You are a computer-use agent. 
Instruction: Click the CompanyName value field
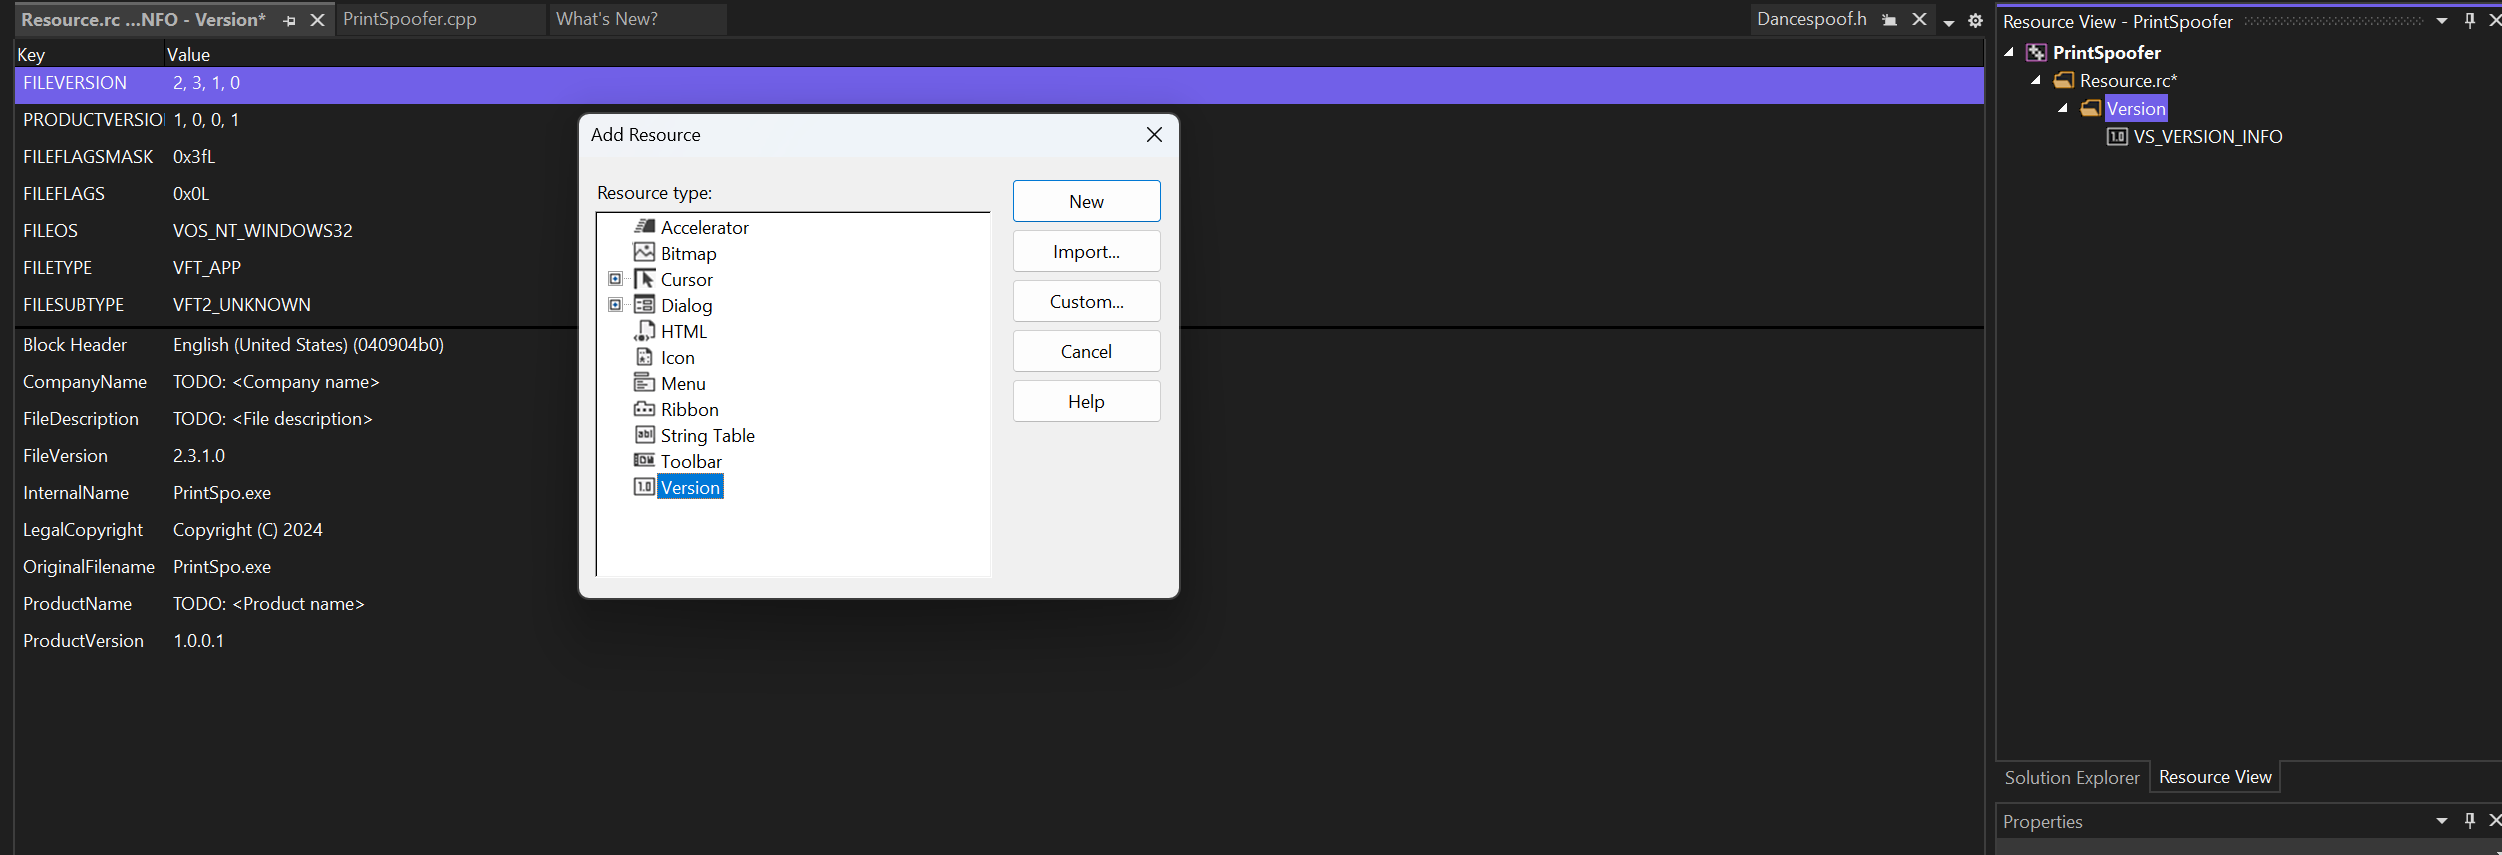(x=276, y=382)
